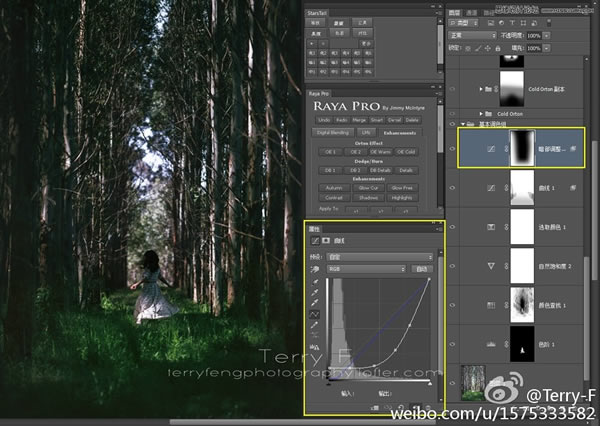Expand Cold Orton 副本 group arrow
Viewport: 600px width, 426px height.
click(481, 89)
